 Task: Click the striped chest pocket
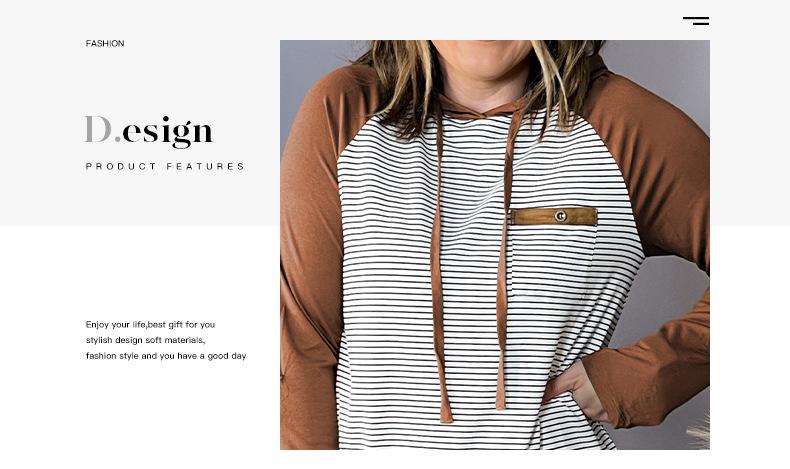(552, 259)
